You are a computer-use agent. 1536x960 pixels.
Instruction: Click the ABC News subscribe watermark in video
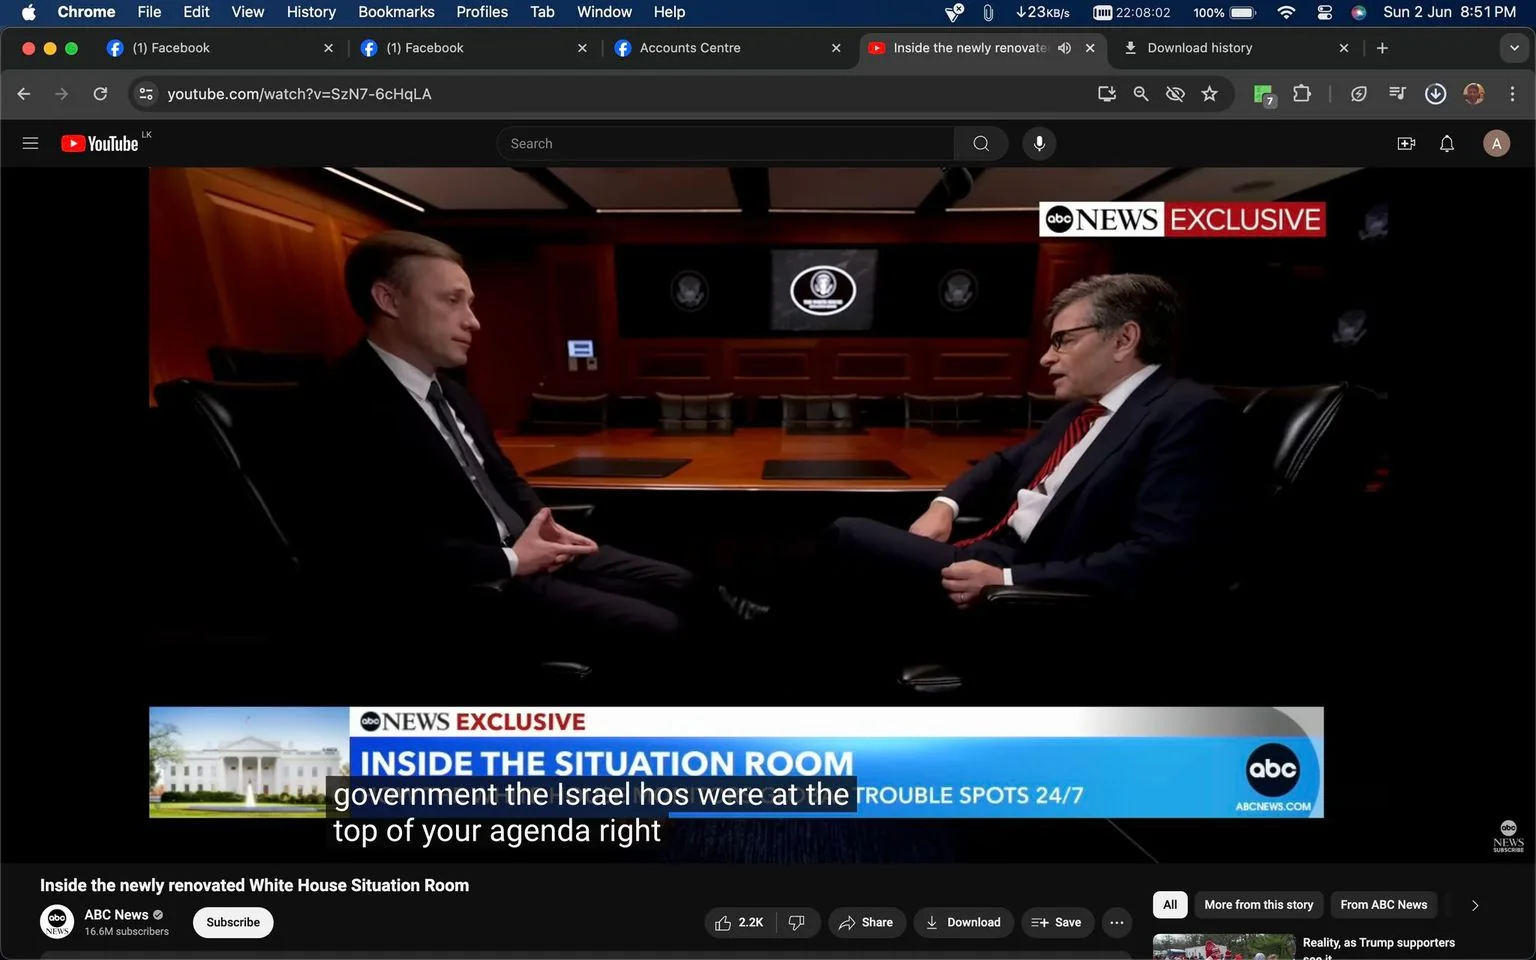[1508, 836]
